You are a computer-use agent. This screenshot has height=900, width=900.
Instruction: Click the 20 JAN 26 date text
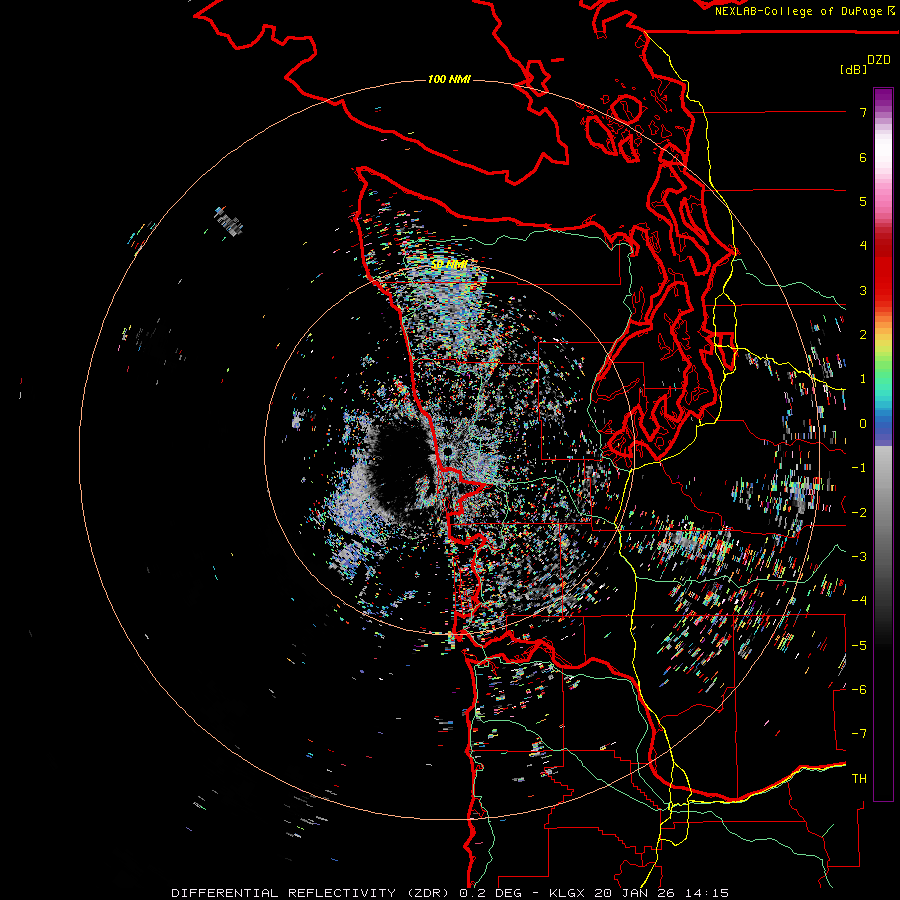click(x=633, y=893)
